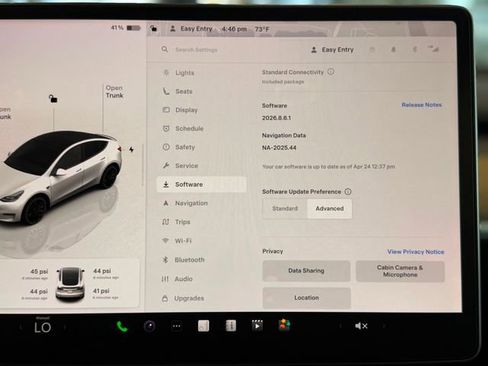This screenshot has height=366, width=488.
Task: Open charge port via the lightning bolt icon
Action: click(131, 149)
